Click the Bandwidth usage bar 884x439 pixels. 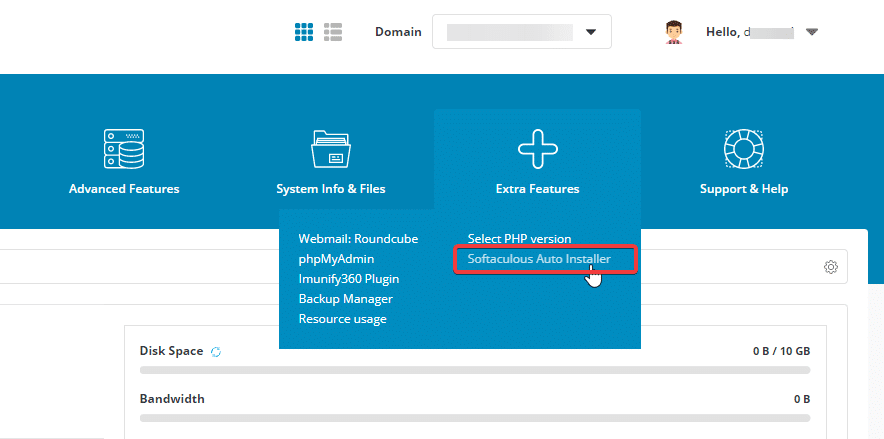coord(474,417)
